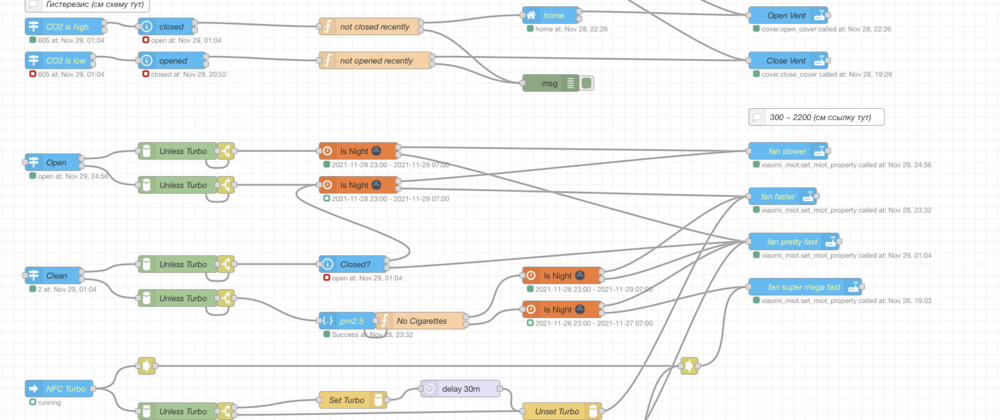Screen dimensions: 1000x420
Task: Click status text 'home at: Nov 28, 22:26'
Action: (x=569, y=29)
